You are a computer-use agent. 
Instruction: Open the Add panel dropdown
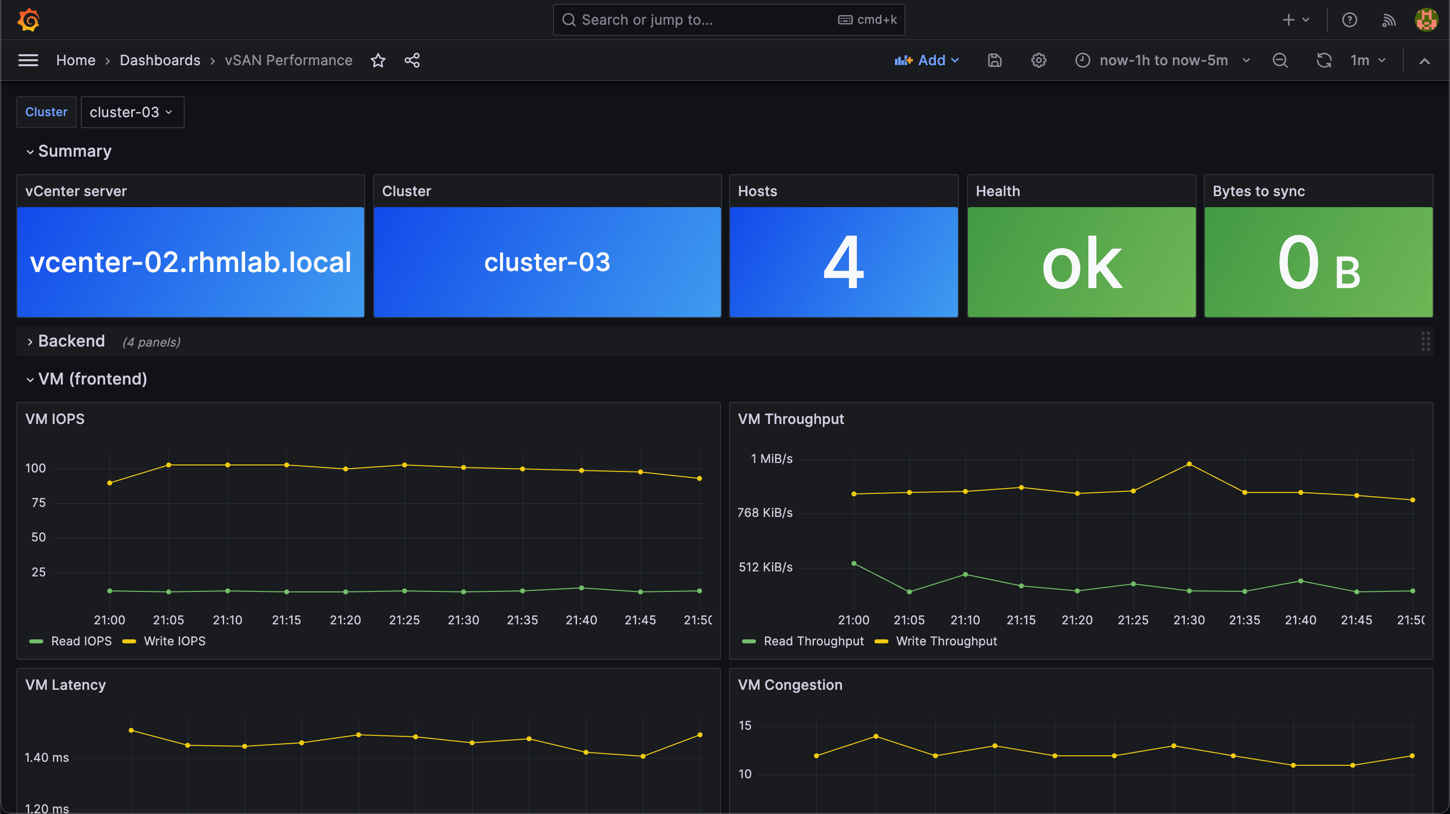tap(927, 61)
